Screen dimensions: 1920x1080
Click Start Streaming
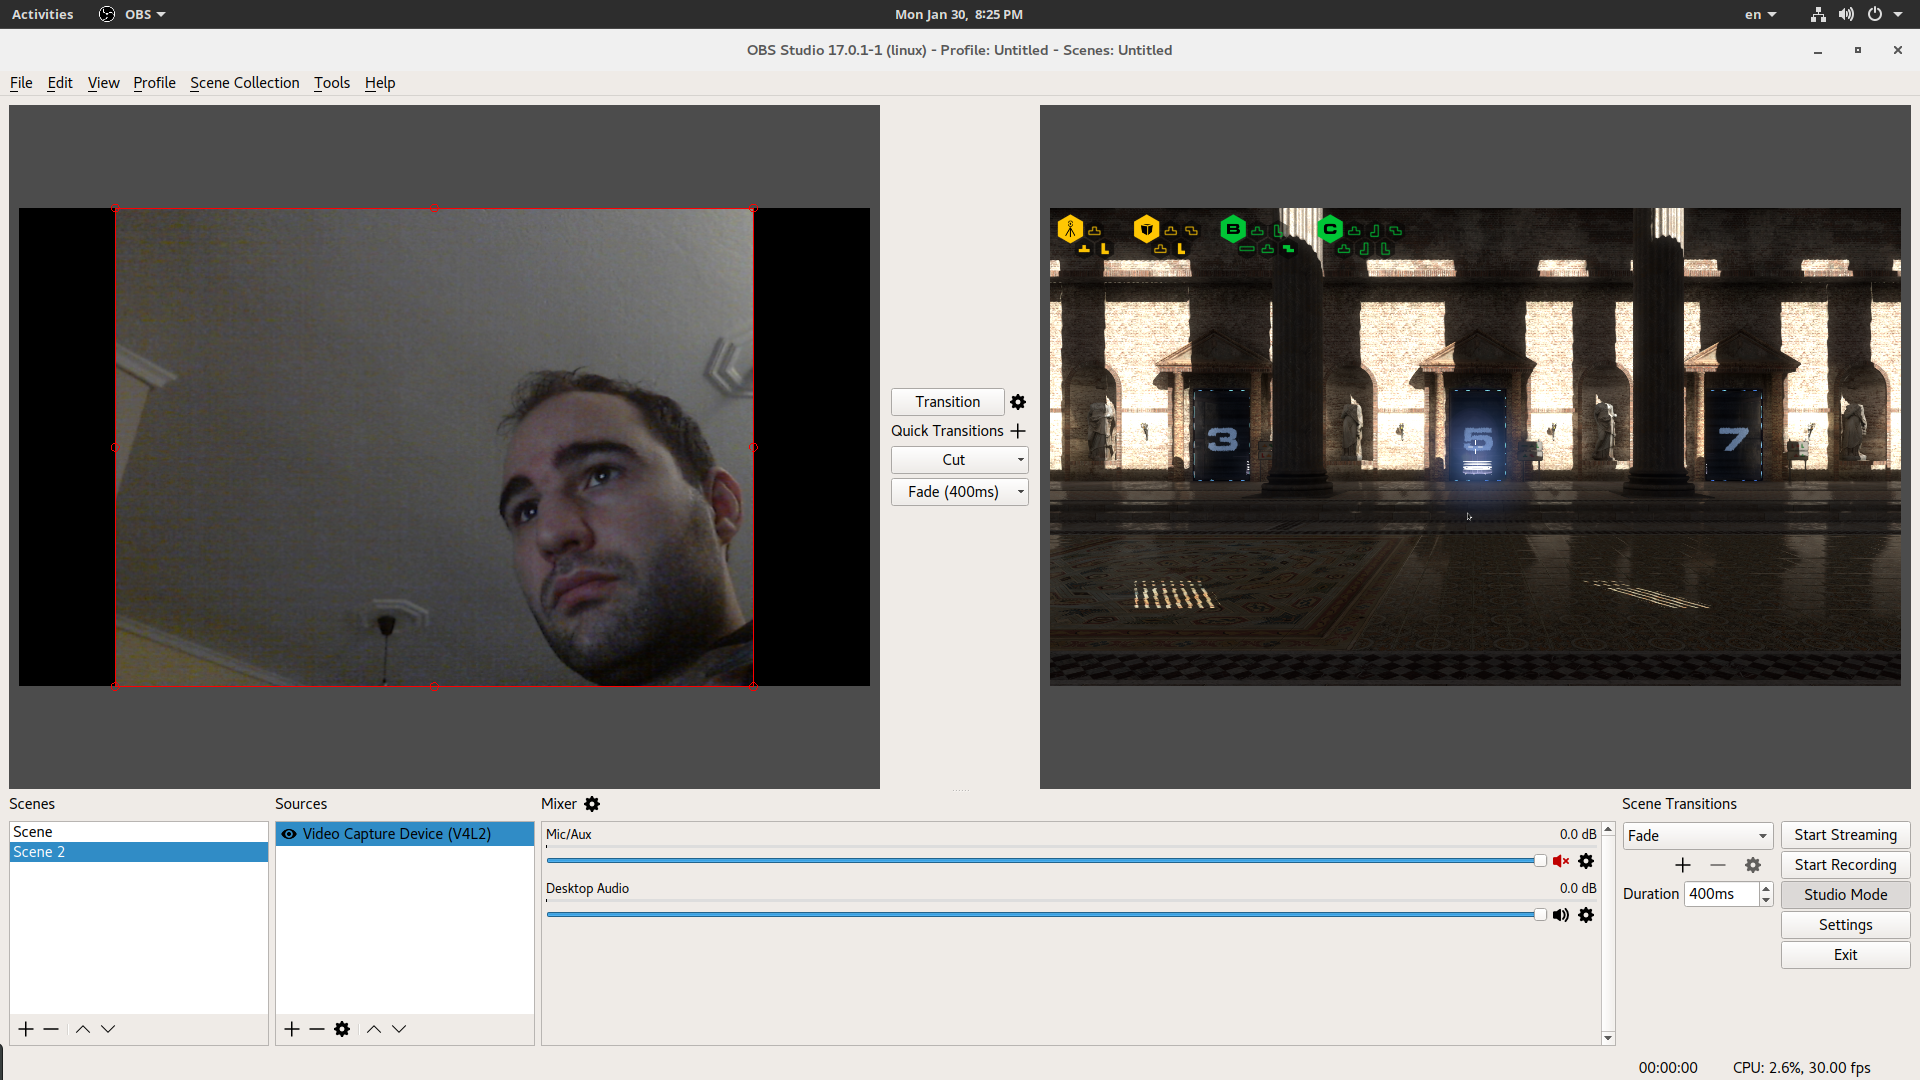[1845, 835]
